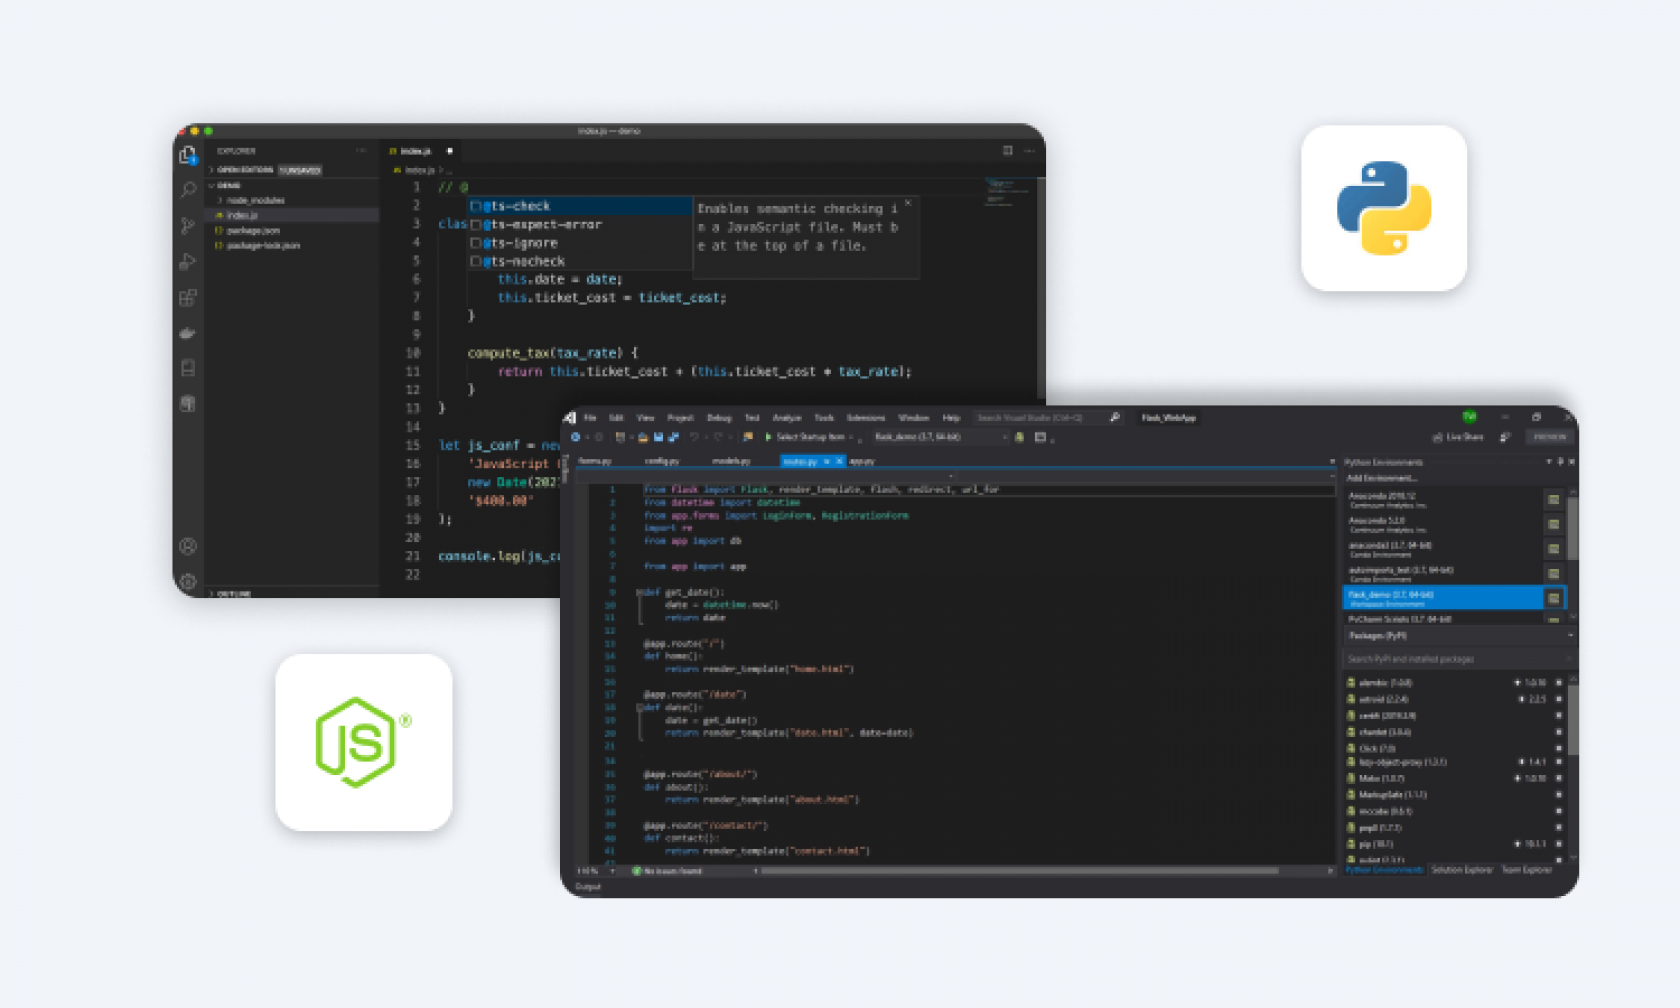Switch to Solution Explorer tab
The height and width of the screenshot is (1008, 1680).
[1461, 870]
